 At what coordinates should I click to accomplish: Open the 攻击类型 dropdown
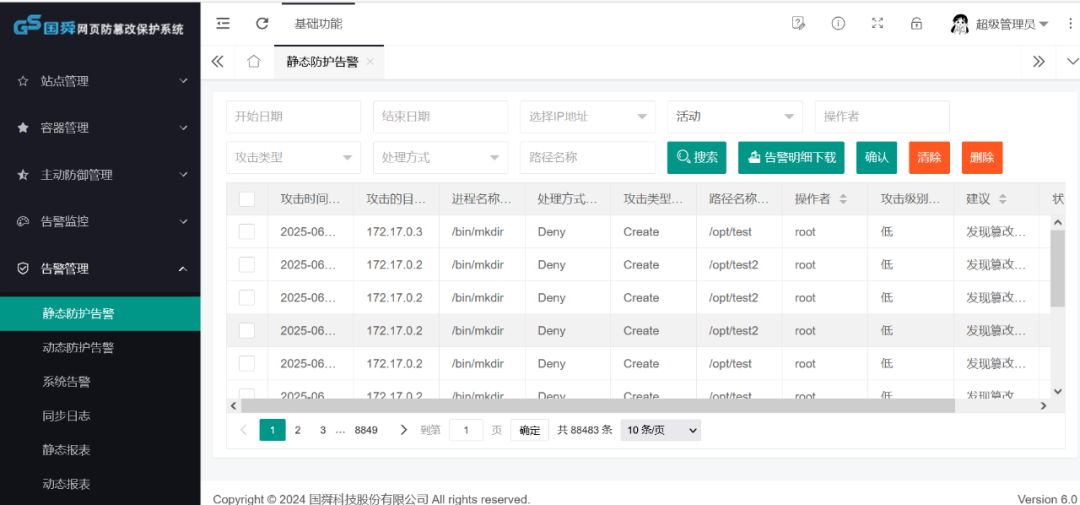[x=293, y=157]
